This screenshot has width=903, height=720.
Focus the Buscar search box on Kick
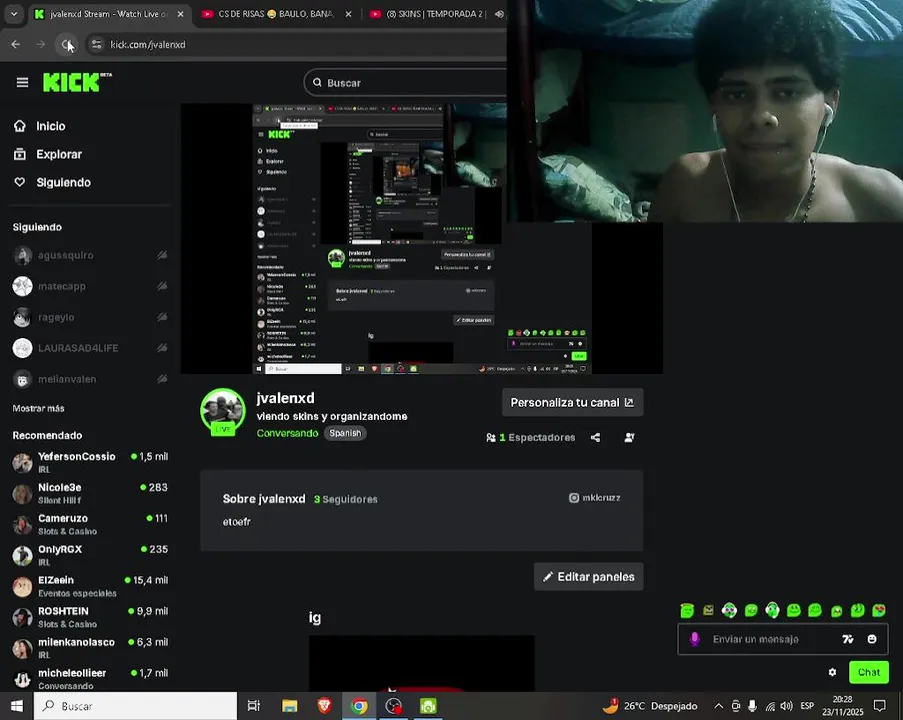tap(405, 83)
